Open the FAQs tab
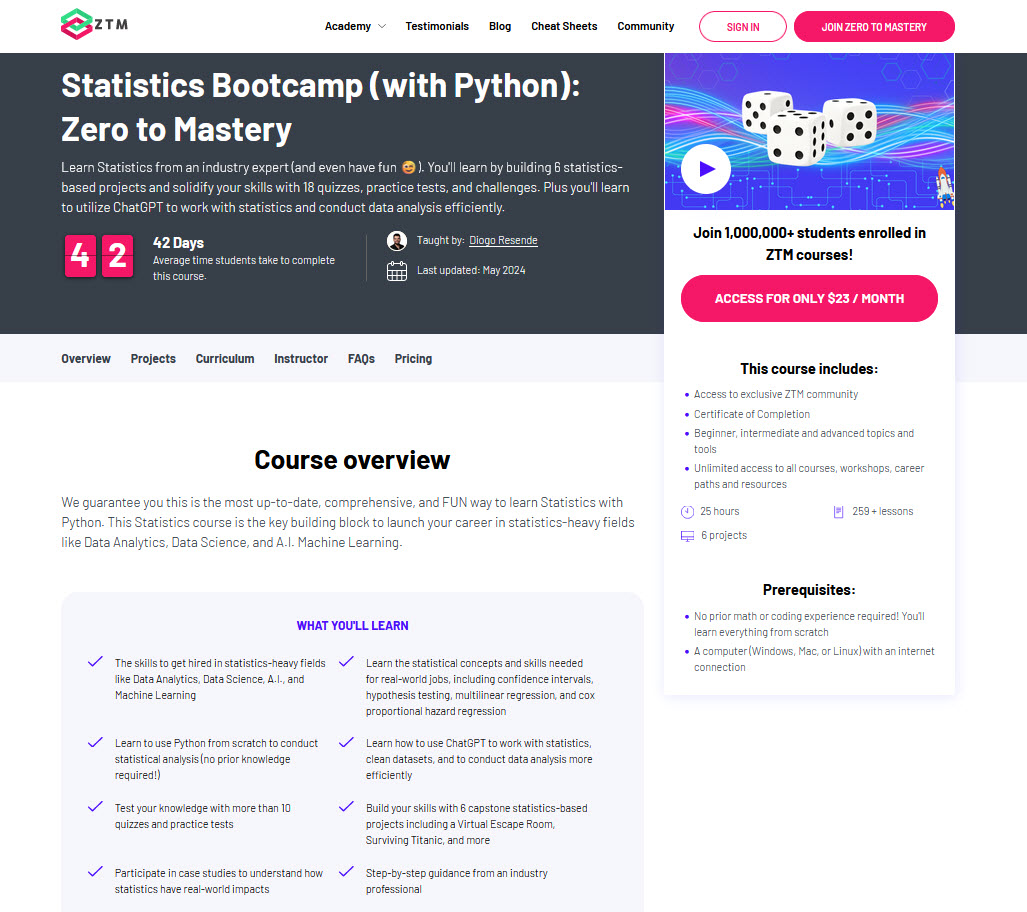Image resolution: width=1027 pixels, height=912 pixels. (361, 359)
